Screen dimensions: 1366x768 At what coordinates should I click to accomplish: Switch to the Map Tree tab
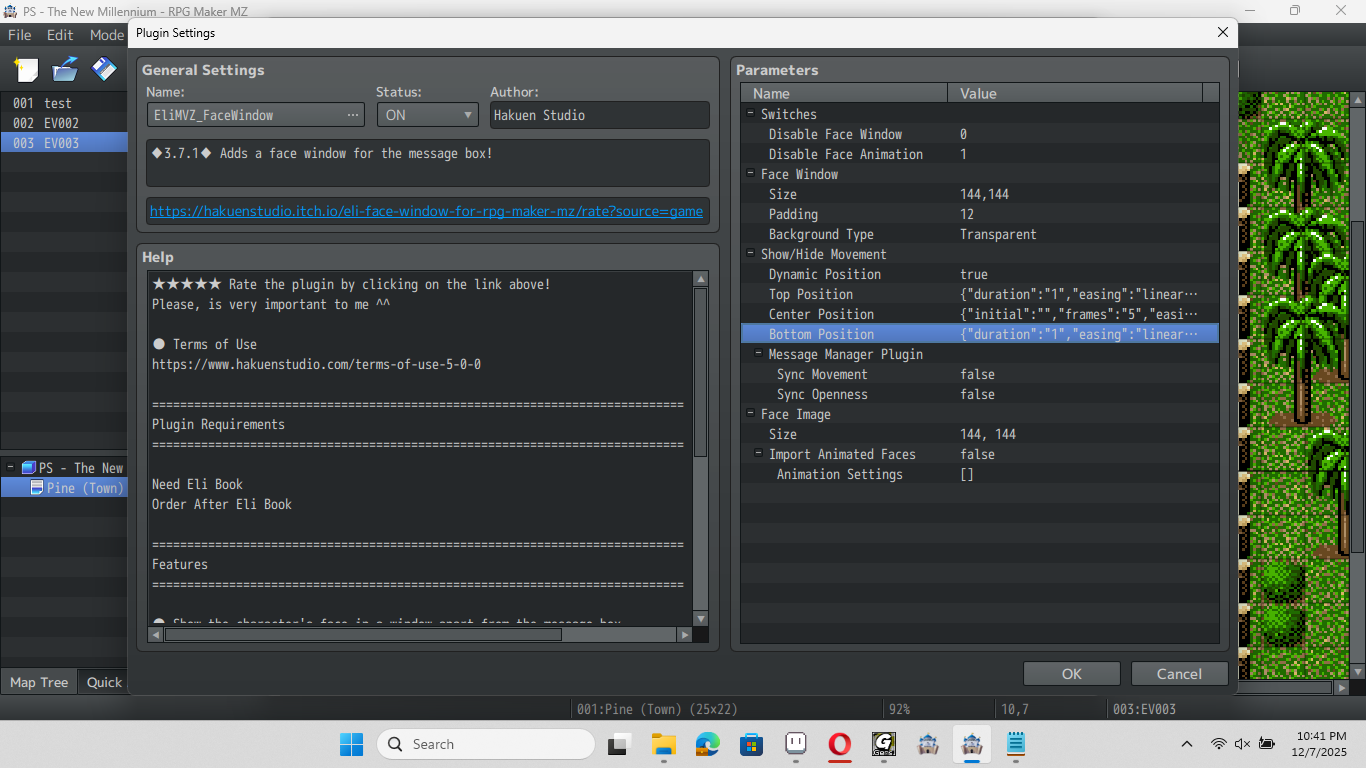click(x=39, y=682)
